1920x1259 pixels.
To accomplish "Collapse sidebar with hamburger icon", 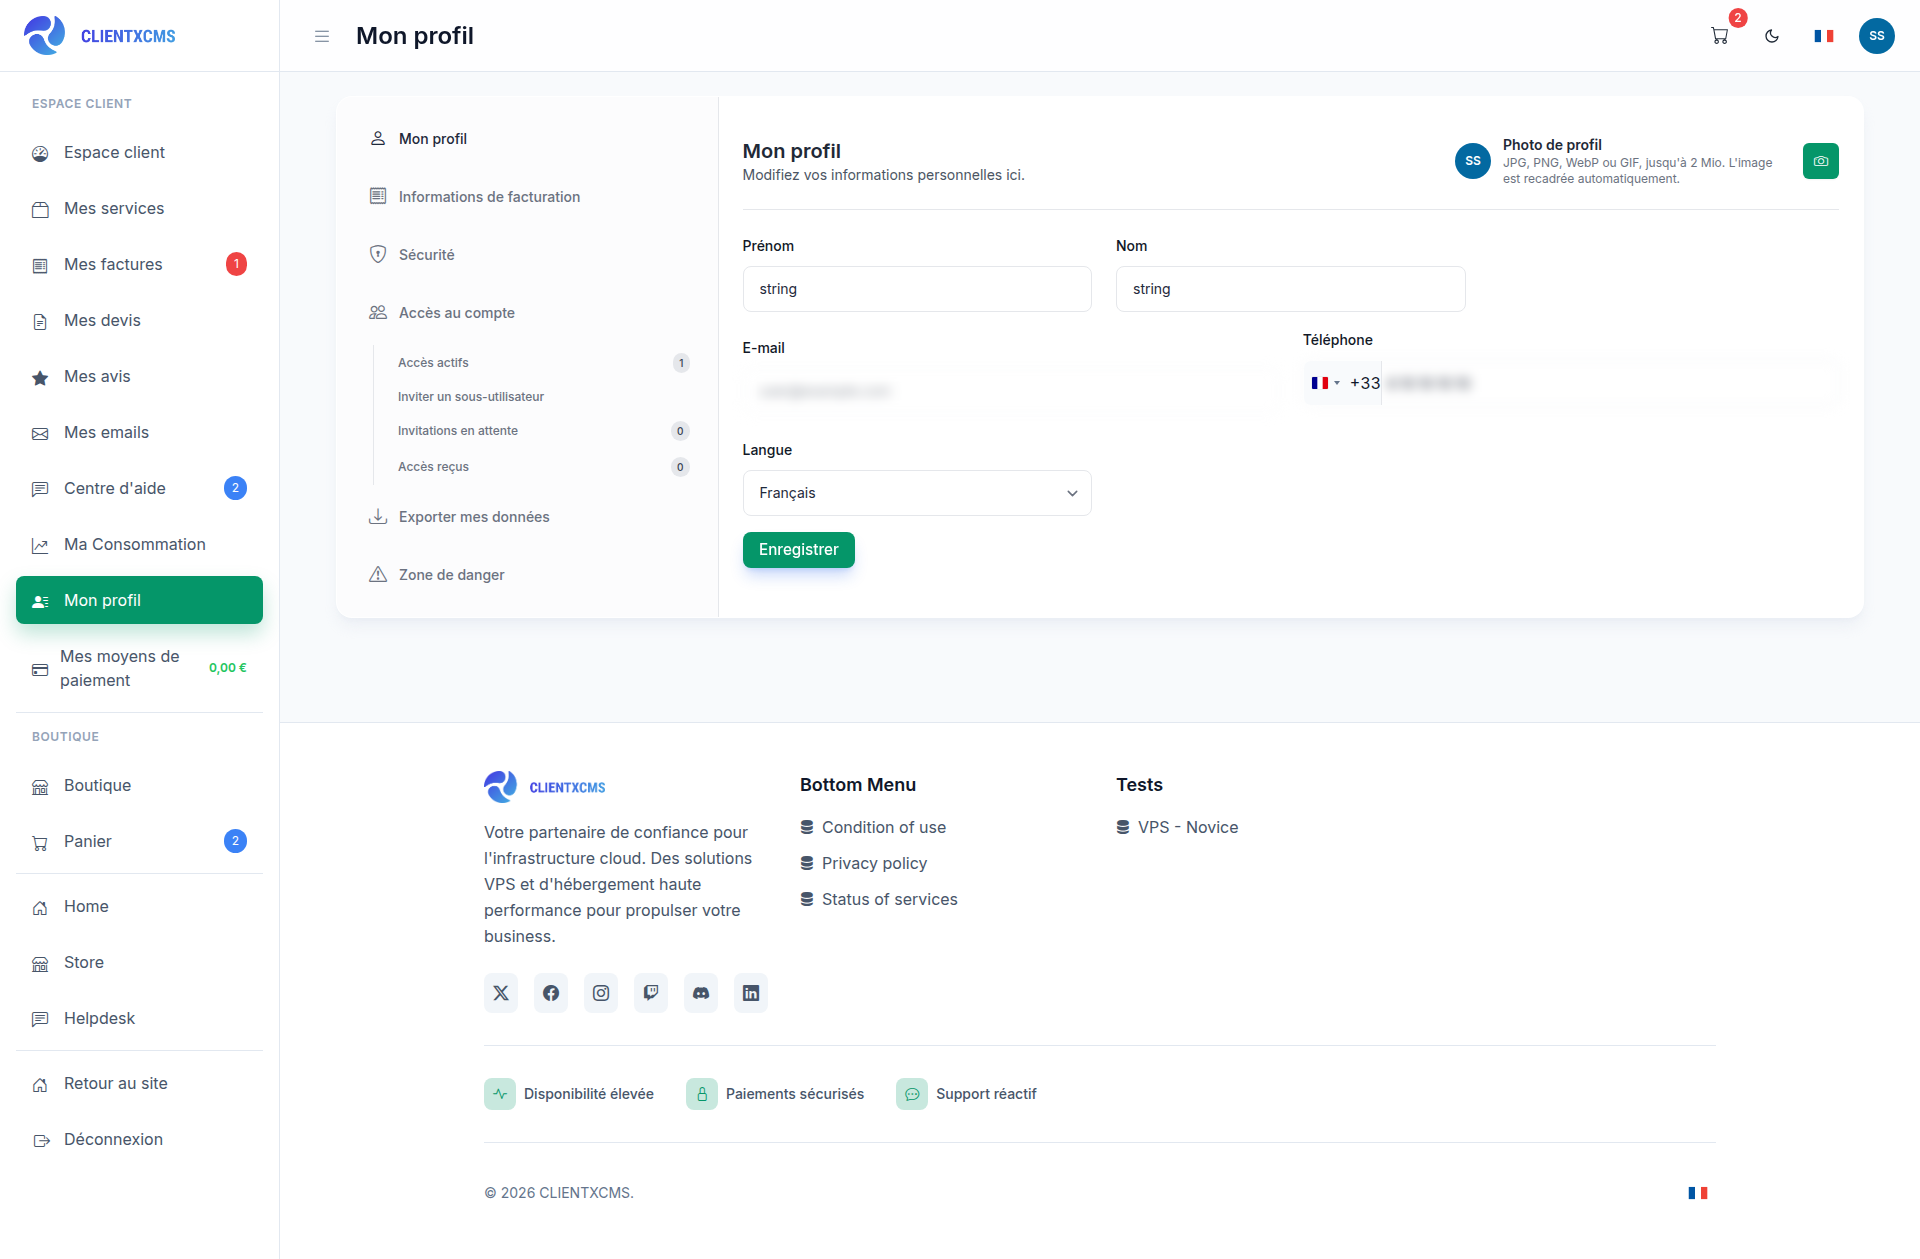I will [322, 36].
